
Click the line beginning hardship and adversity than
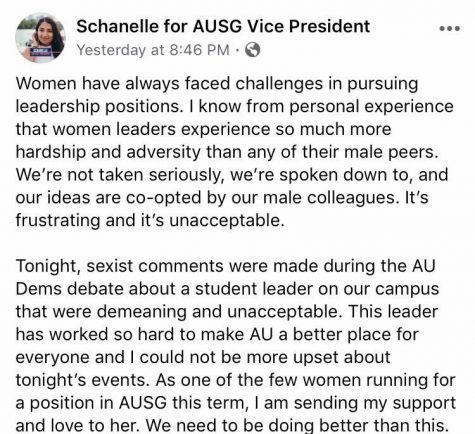pos(227,152)
